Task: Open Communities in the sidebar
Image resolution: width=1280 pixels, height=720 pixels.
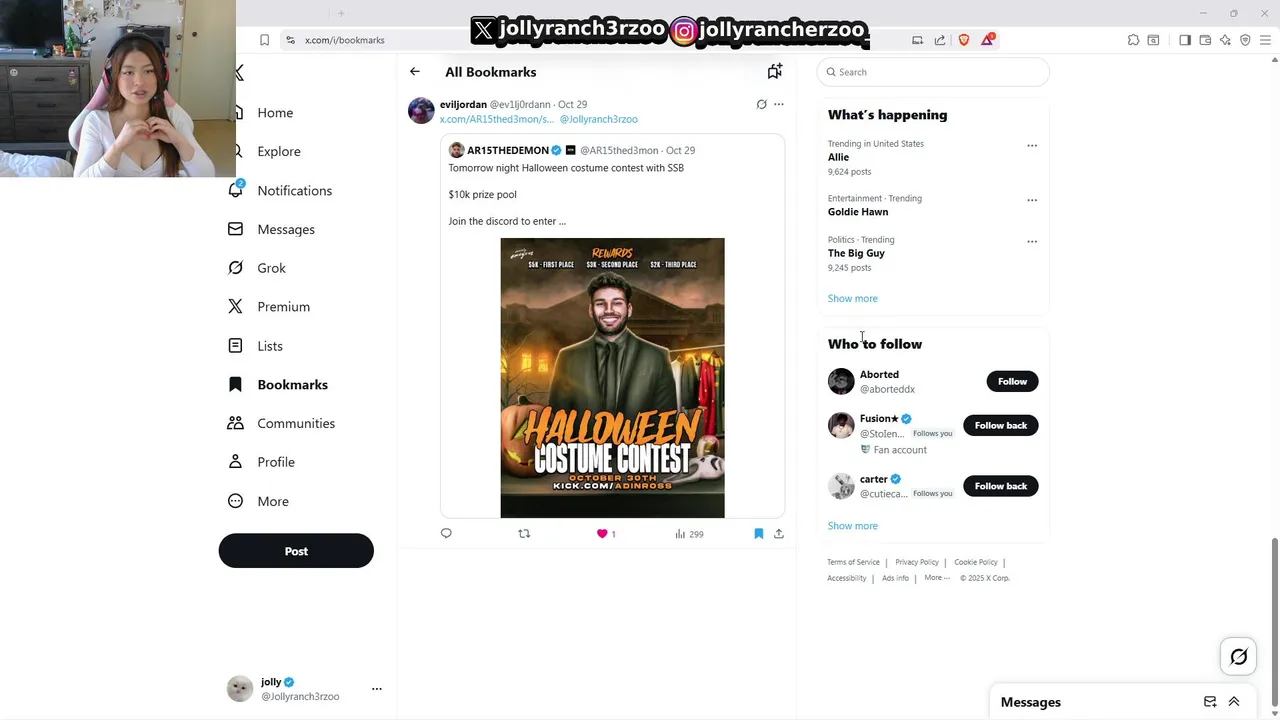Action: pos(296,424)
